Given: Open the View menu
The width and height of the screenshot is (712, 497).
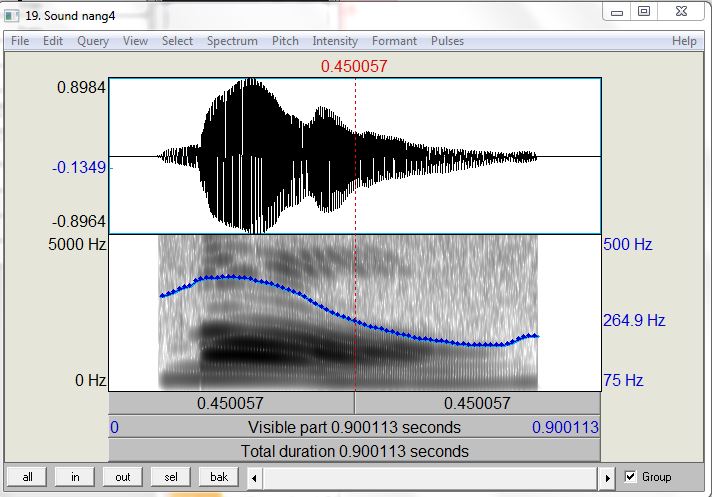Looking at the screenshot, I should tap(135, 41).
